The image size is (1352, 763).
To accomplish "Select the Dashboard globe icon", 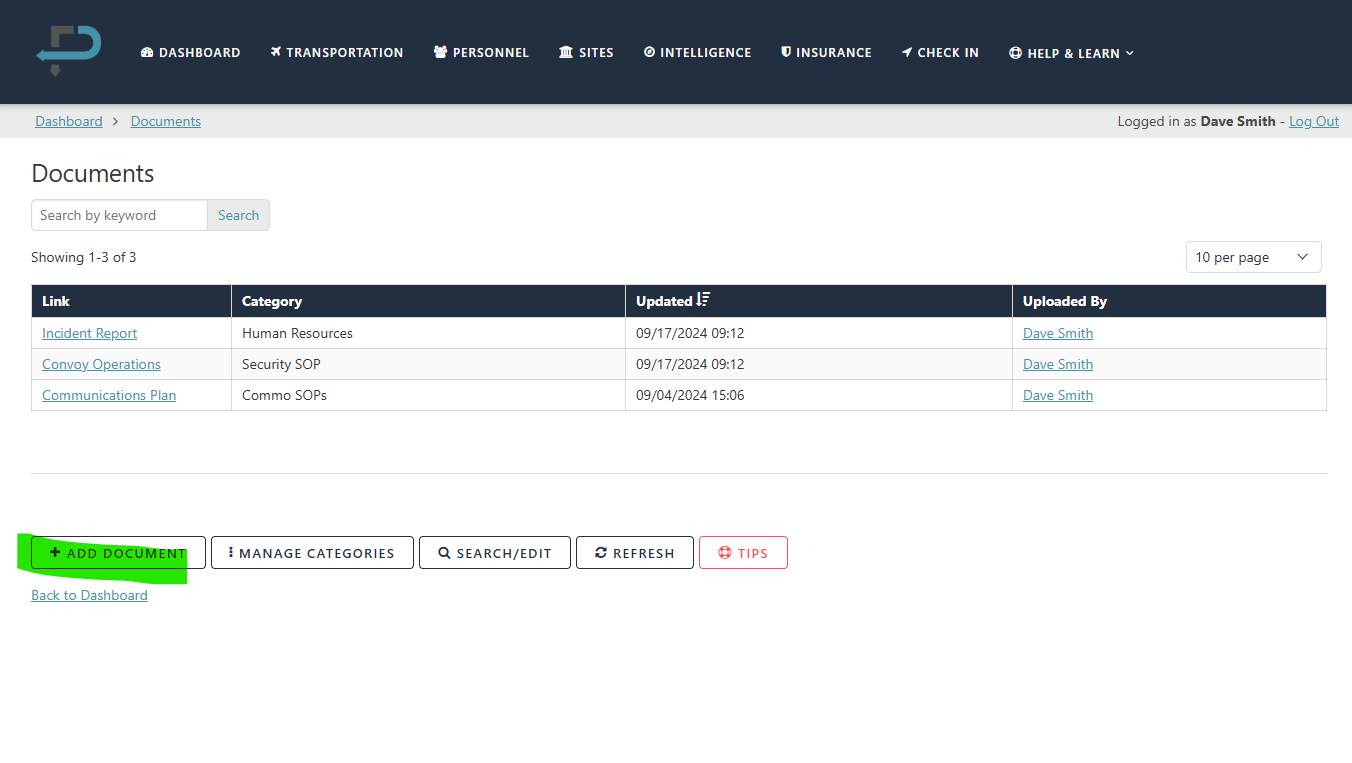I will [147, 52].
